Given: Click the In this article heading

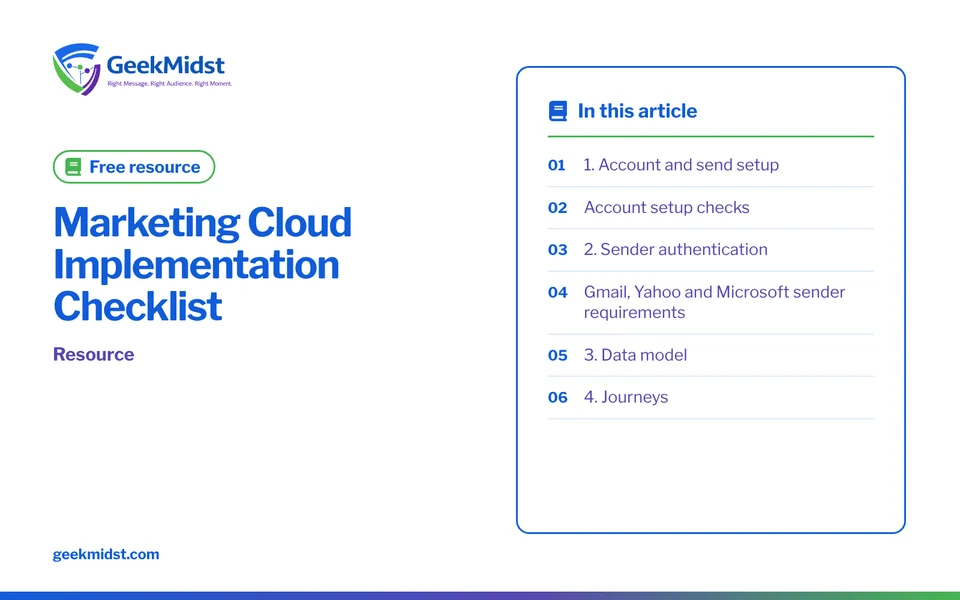Looking at the screenshot, I should point(637,111).
